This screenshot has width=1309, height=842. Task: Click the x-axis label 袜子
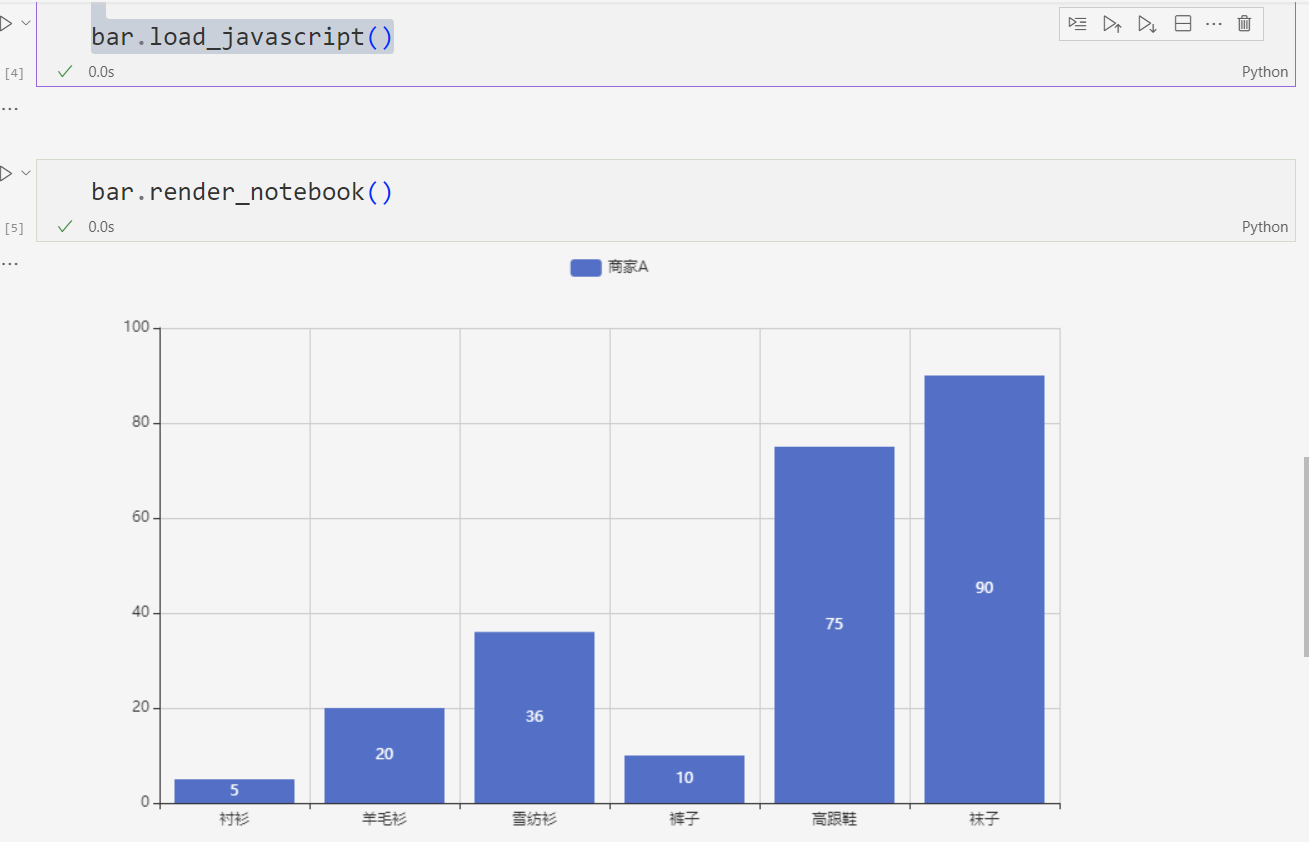tap(984, 819)
